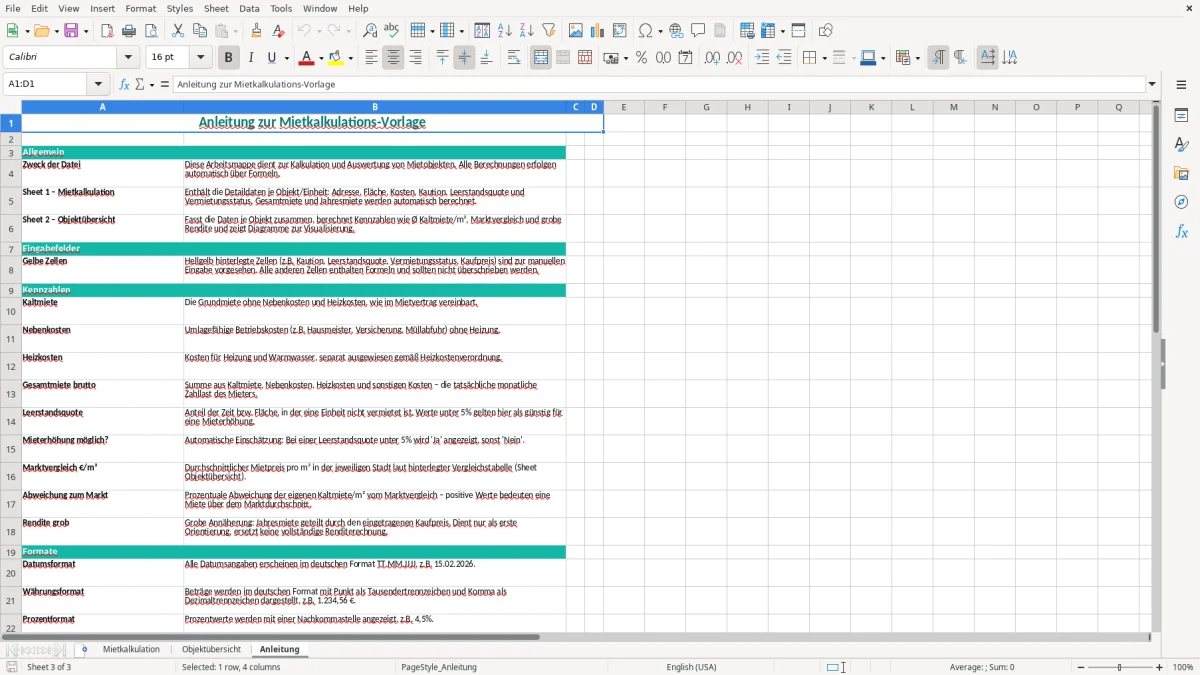Open Find and Replace
Image resolution: width=1200 pixels, height=675 pixels.
tap(370, 31)
